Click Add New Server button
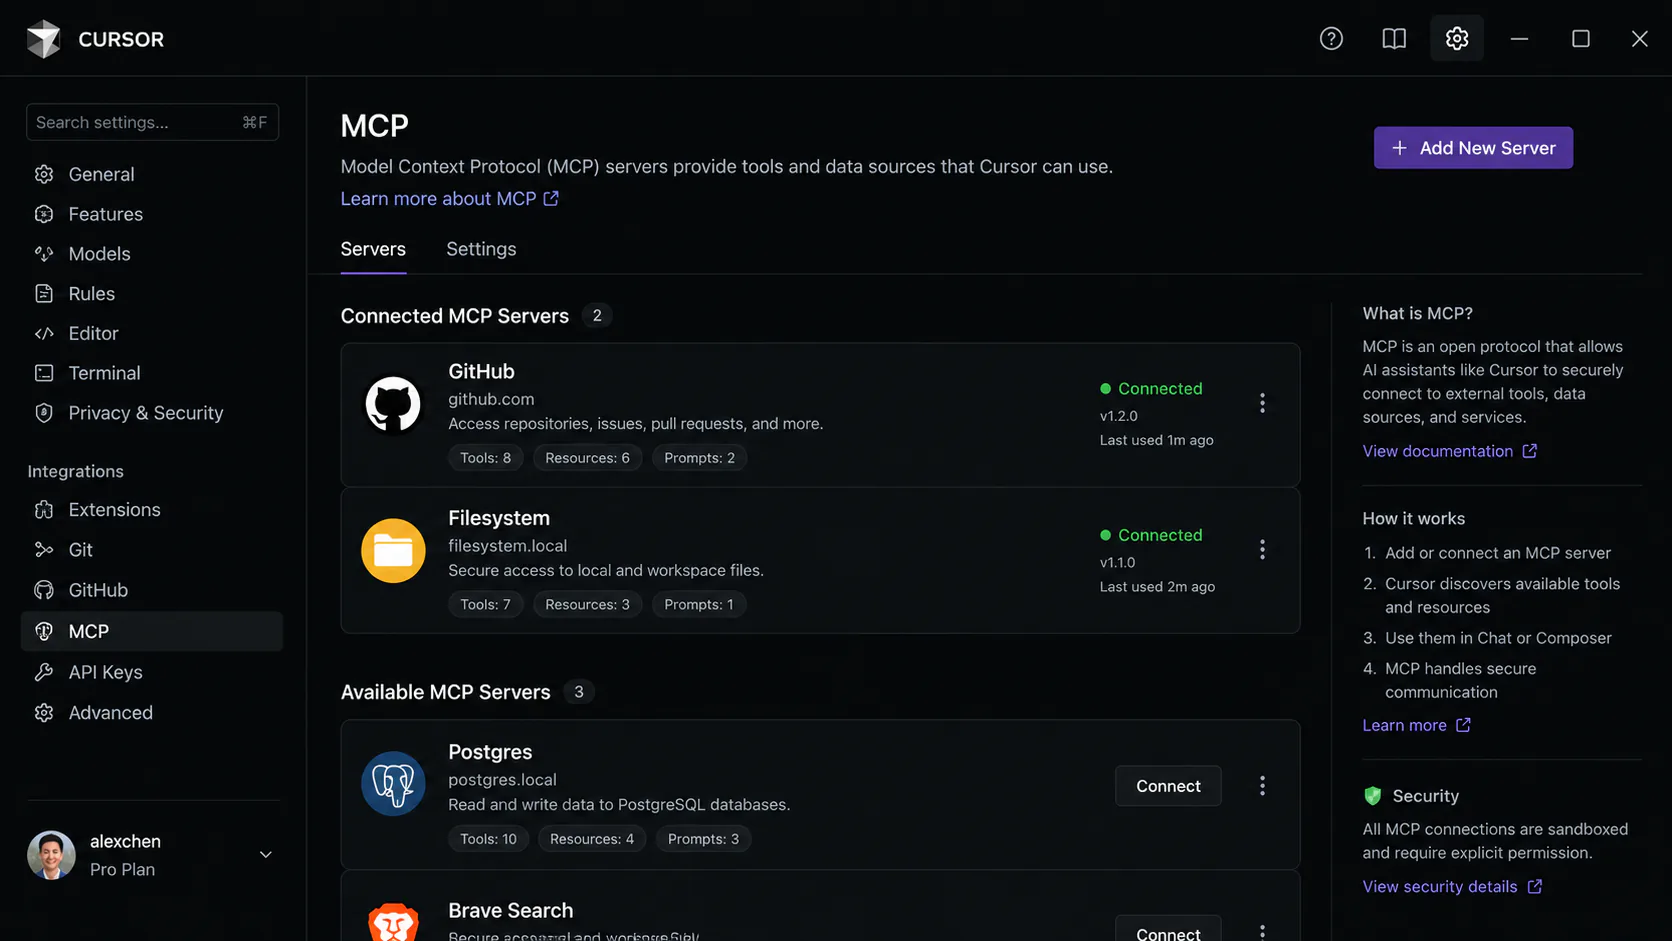This screenshot has width=1672, height=941. click(x=1473, y=148)
